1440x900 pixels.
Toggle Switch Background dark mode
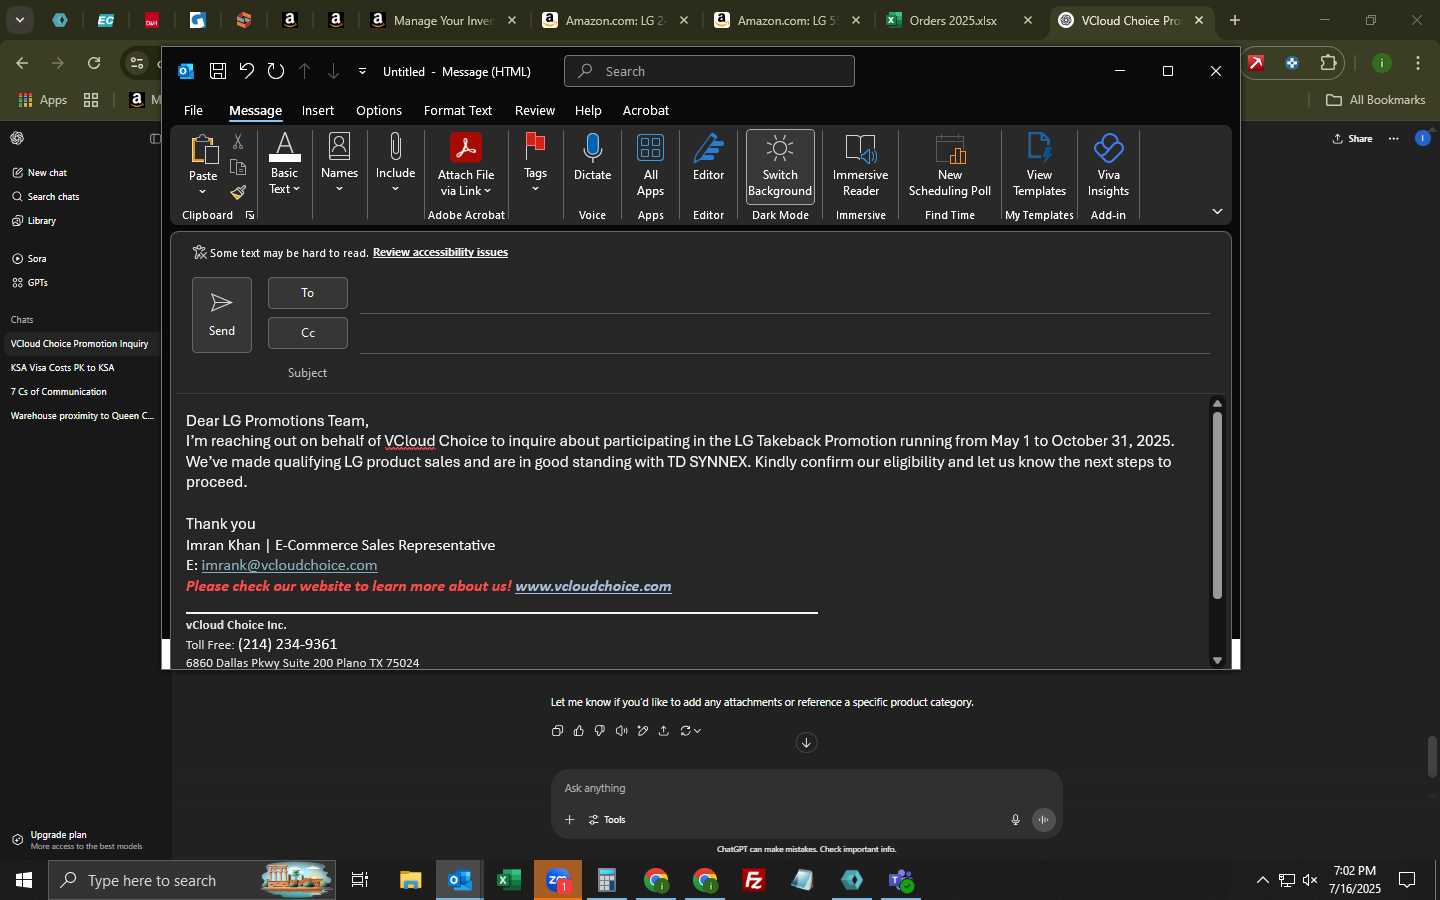(780, 166)
